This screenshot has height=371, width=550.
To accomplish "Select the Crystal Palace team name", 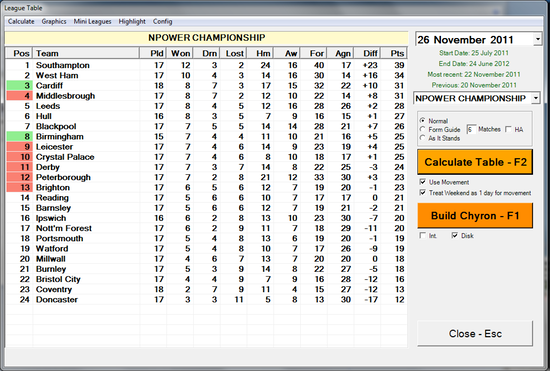I will [65, 157].
